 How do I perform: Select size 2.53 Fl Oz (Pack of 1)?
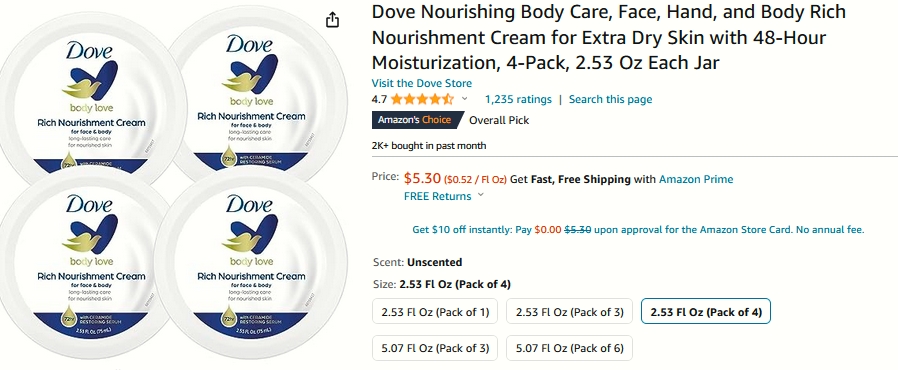(x=435, y=312)
